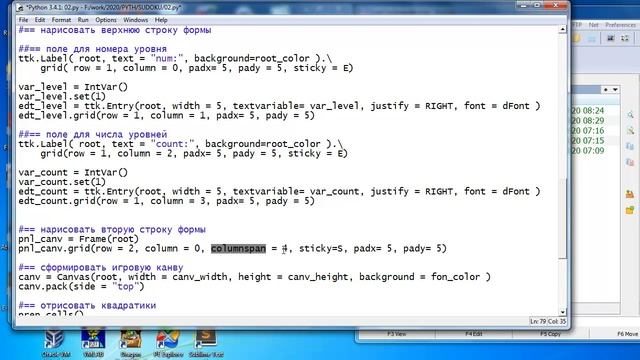Click the edt_level.grid(row = 1 line
640x360 pixels.
[x=167, y=116]
